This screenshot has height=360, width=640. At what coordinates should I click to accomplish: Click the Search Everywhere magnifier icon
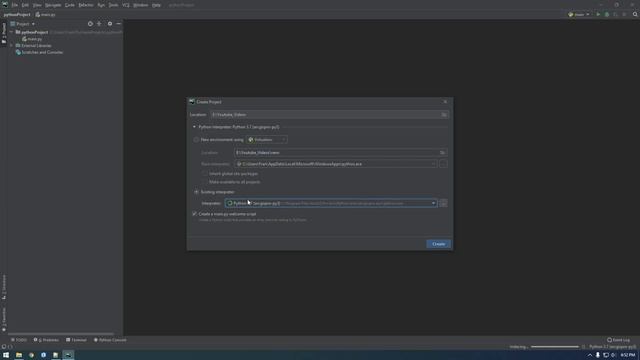(x=635, y=14)
